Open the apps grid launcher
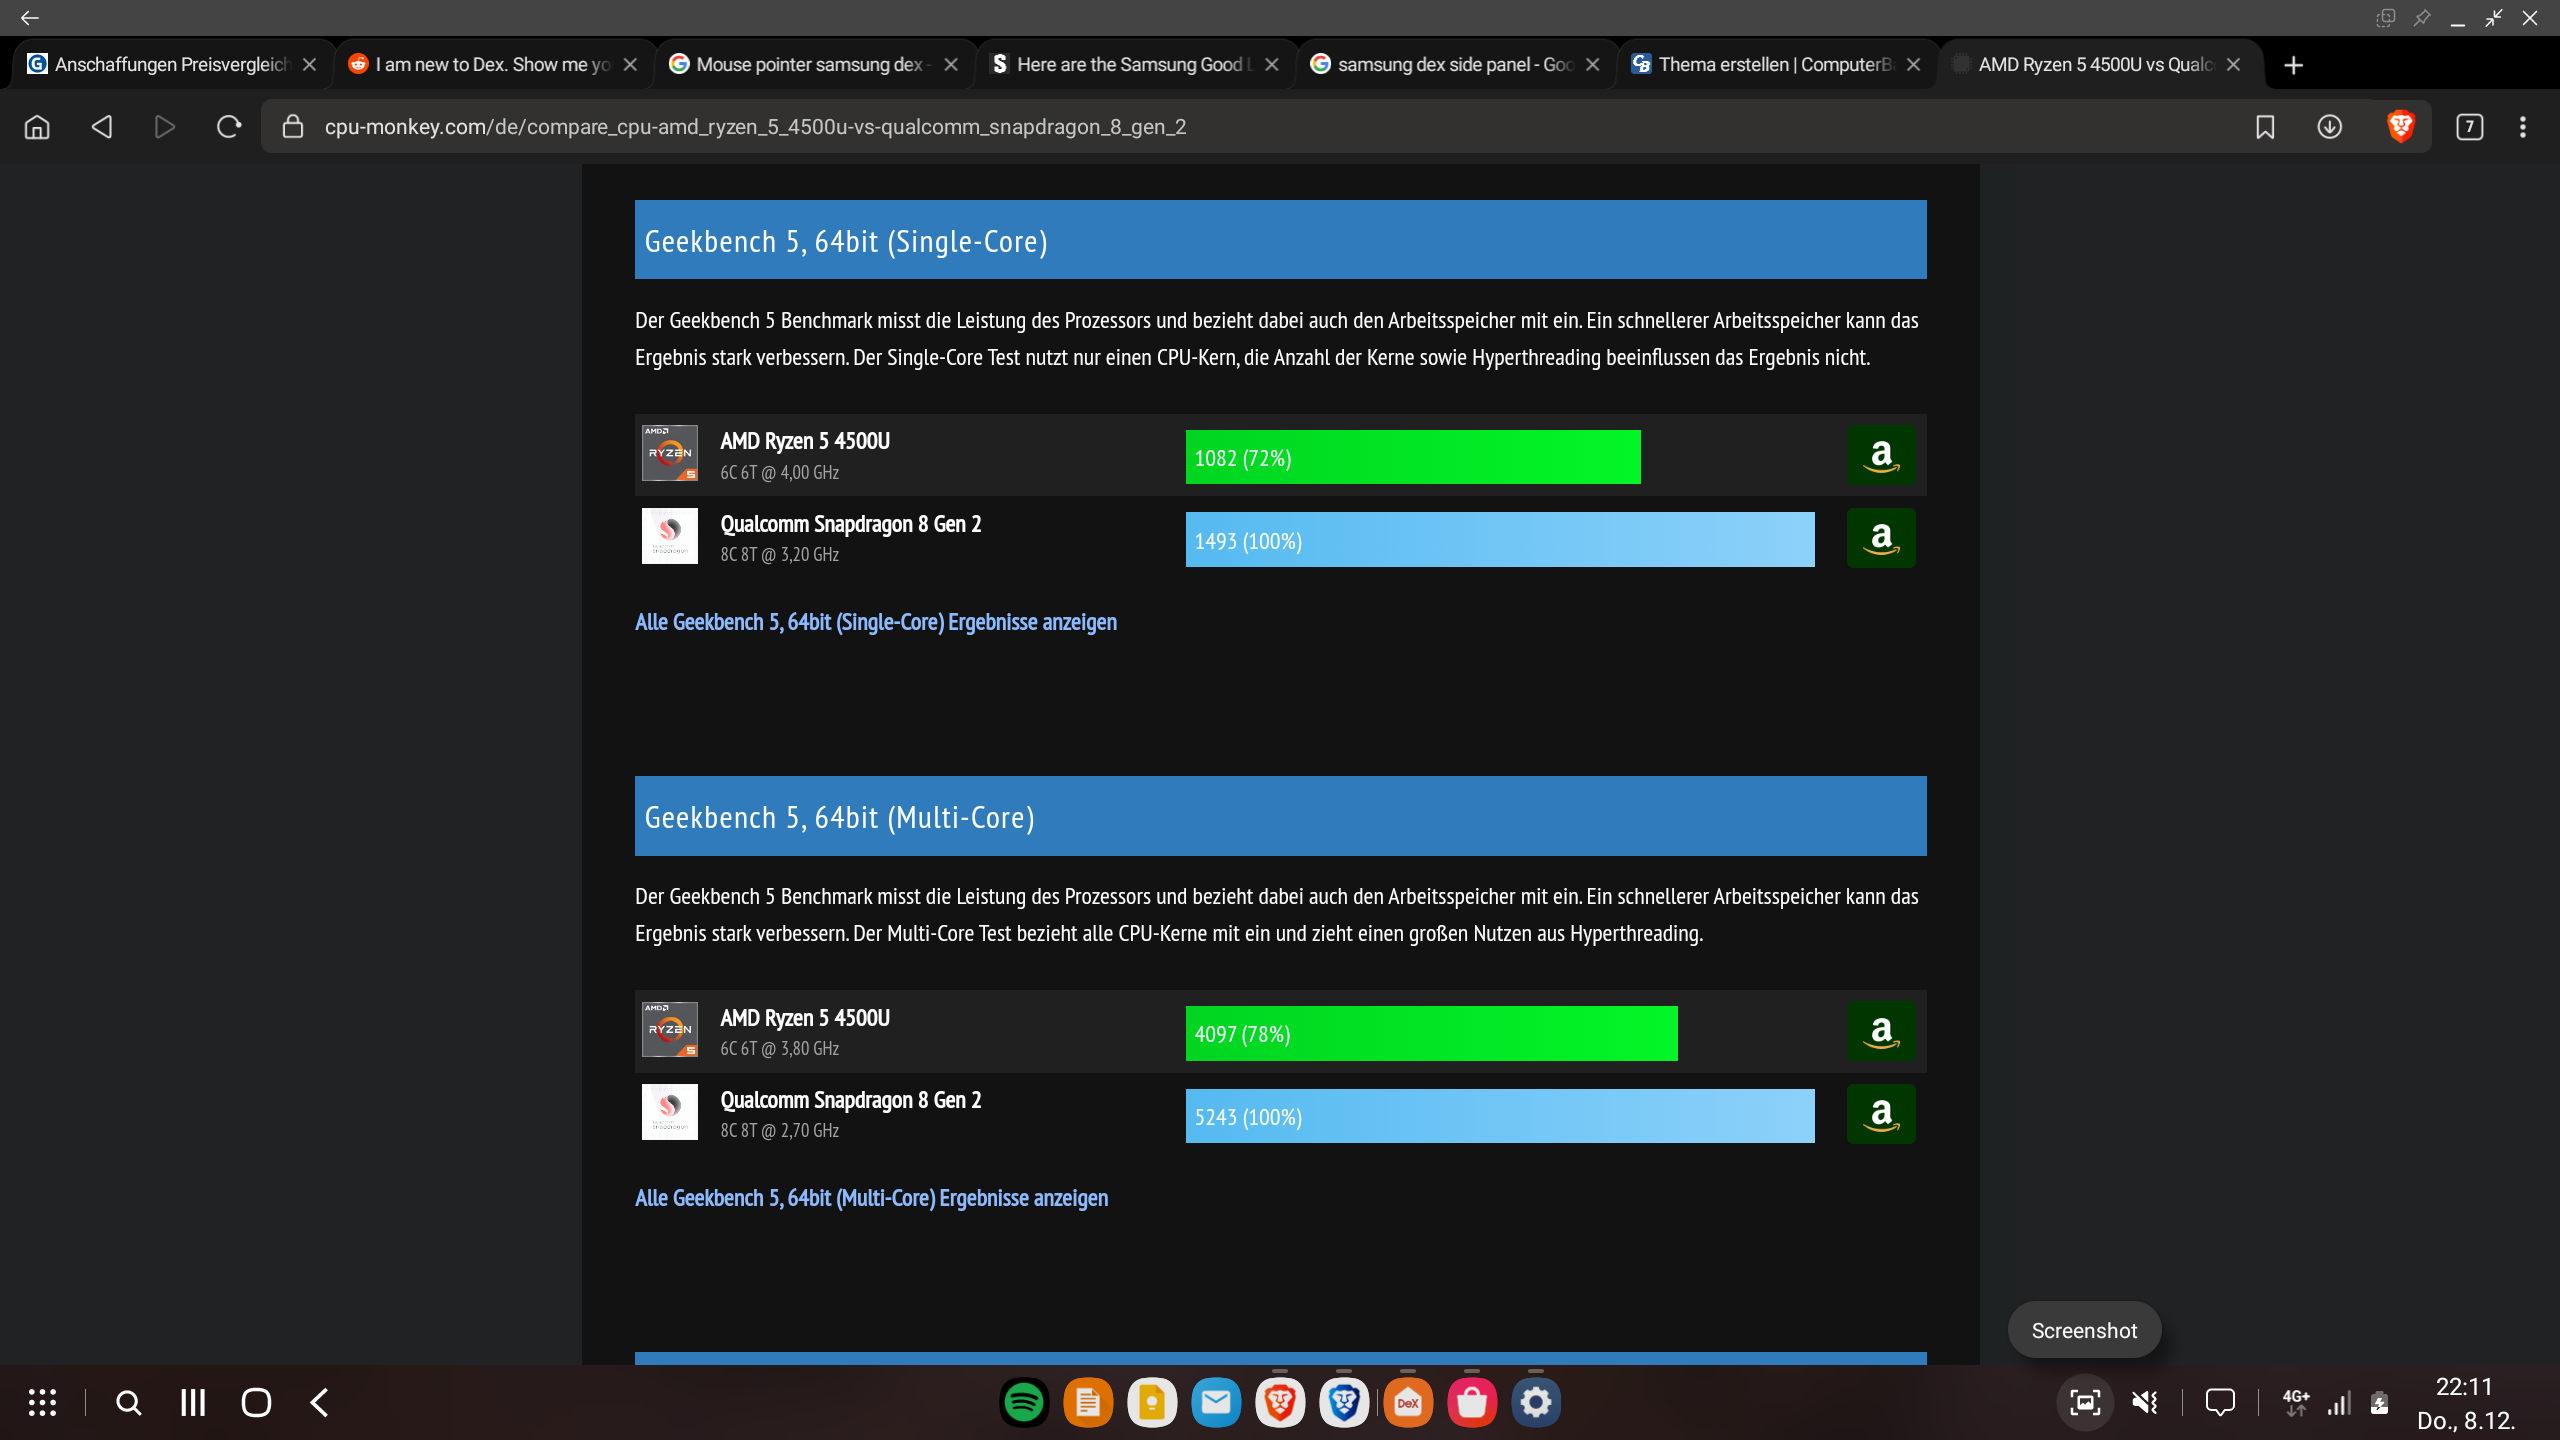This screenshot has height=1440, width=2560. click(42, 1402)
